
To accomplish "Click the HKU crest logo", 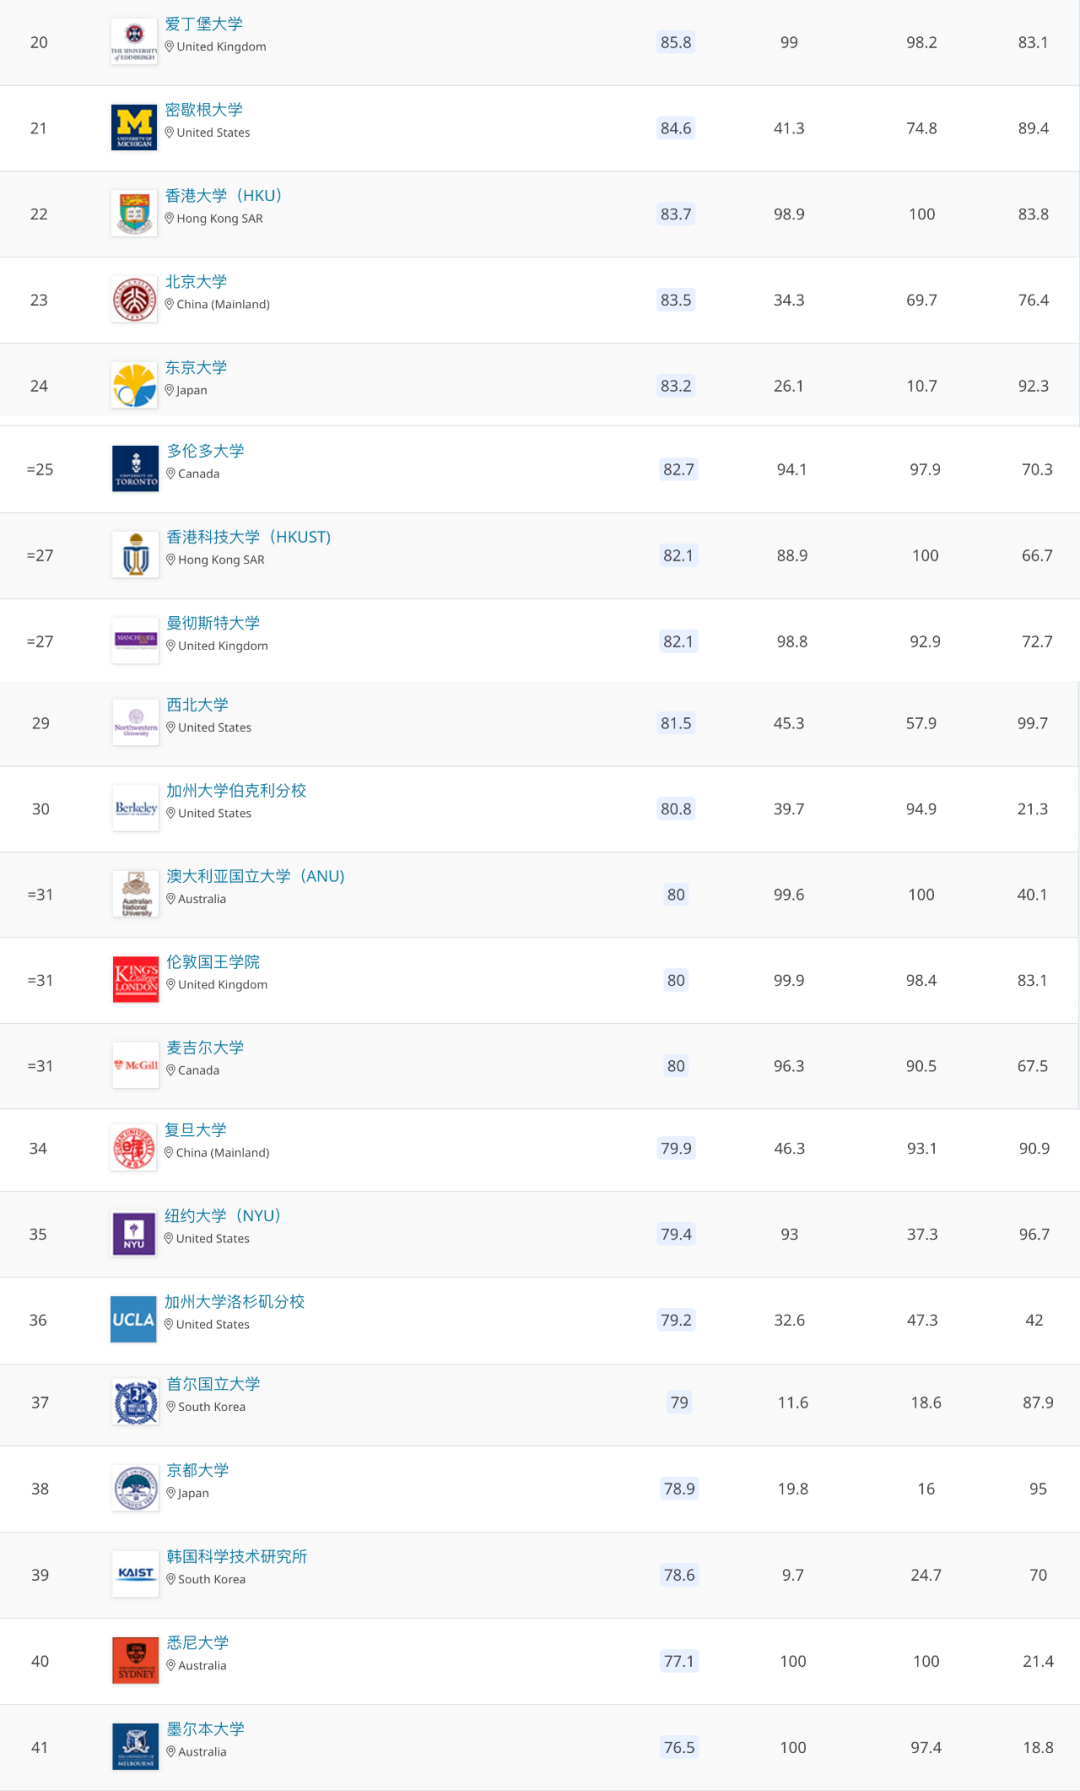I will pos(134,214).
